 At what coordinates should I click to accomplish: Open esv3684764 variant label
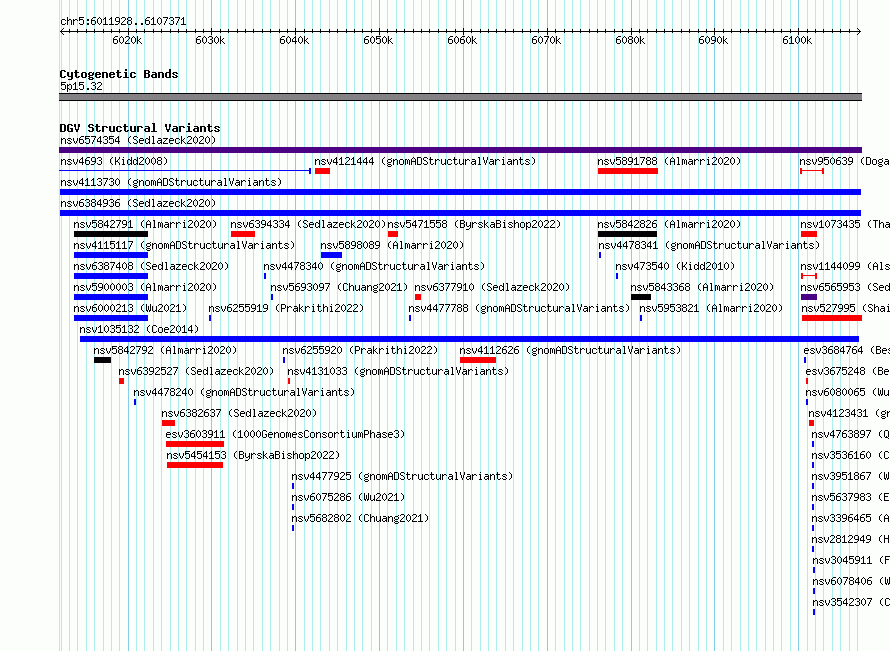pyautogui.click(x=847, y=350)
